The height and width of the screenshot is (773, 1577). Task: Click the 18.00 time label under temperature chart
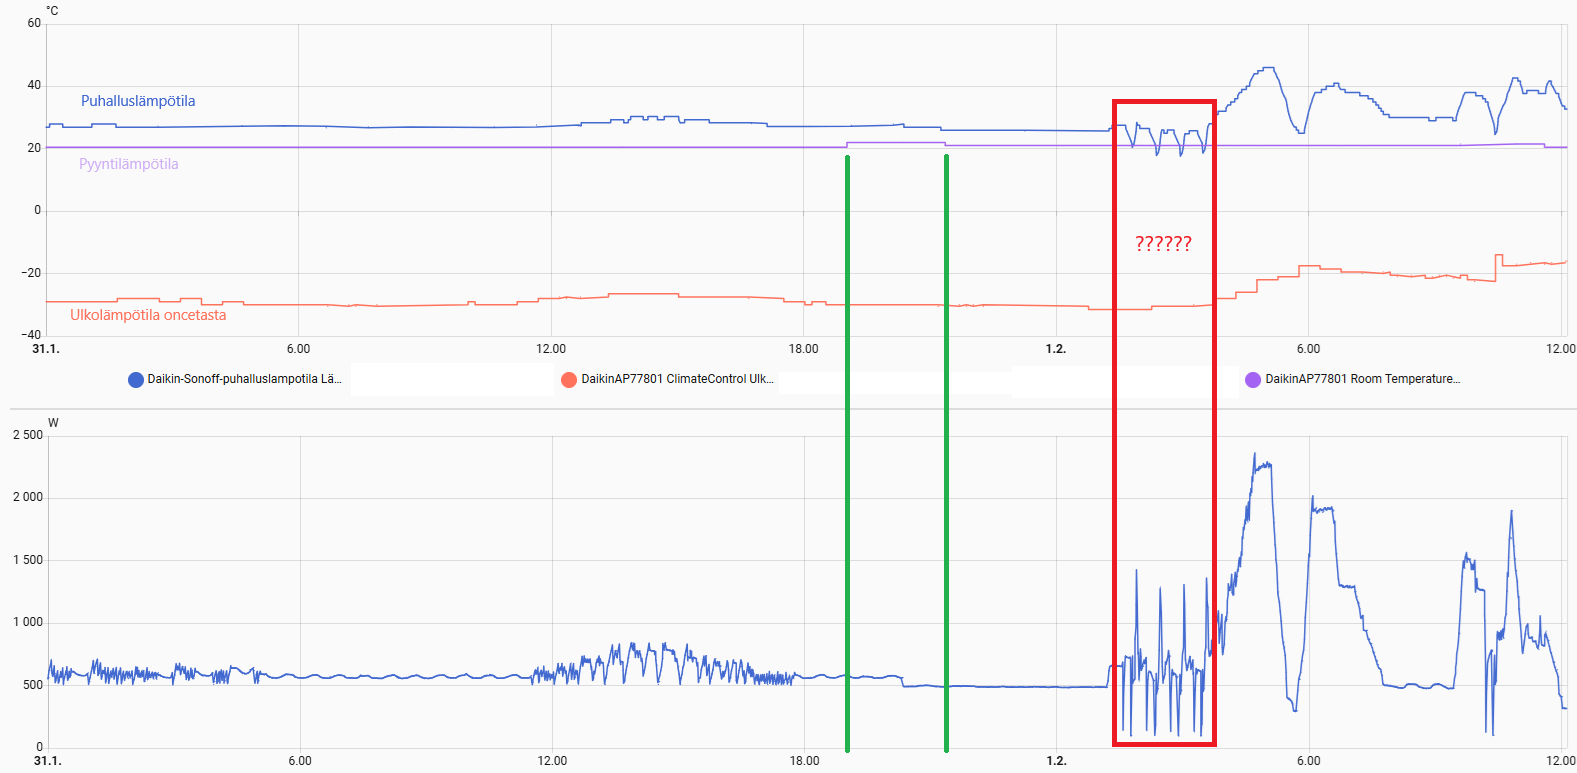click(803, 349)
